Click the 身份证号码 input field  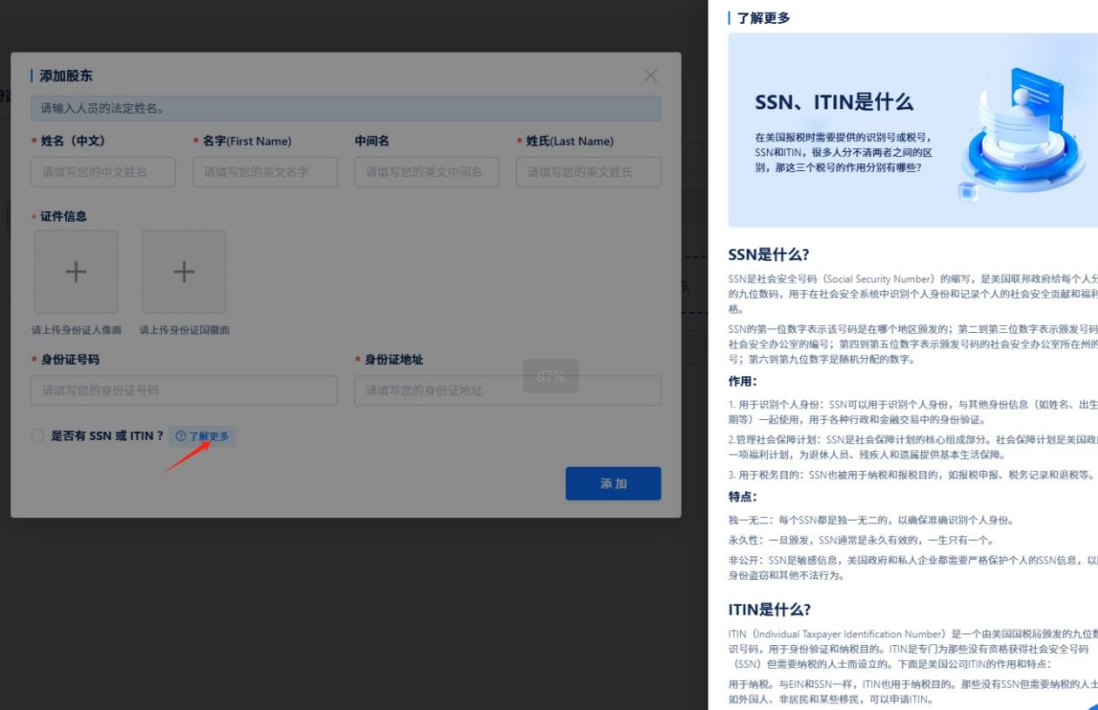[184, 391]
